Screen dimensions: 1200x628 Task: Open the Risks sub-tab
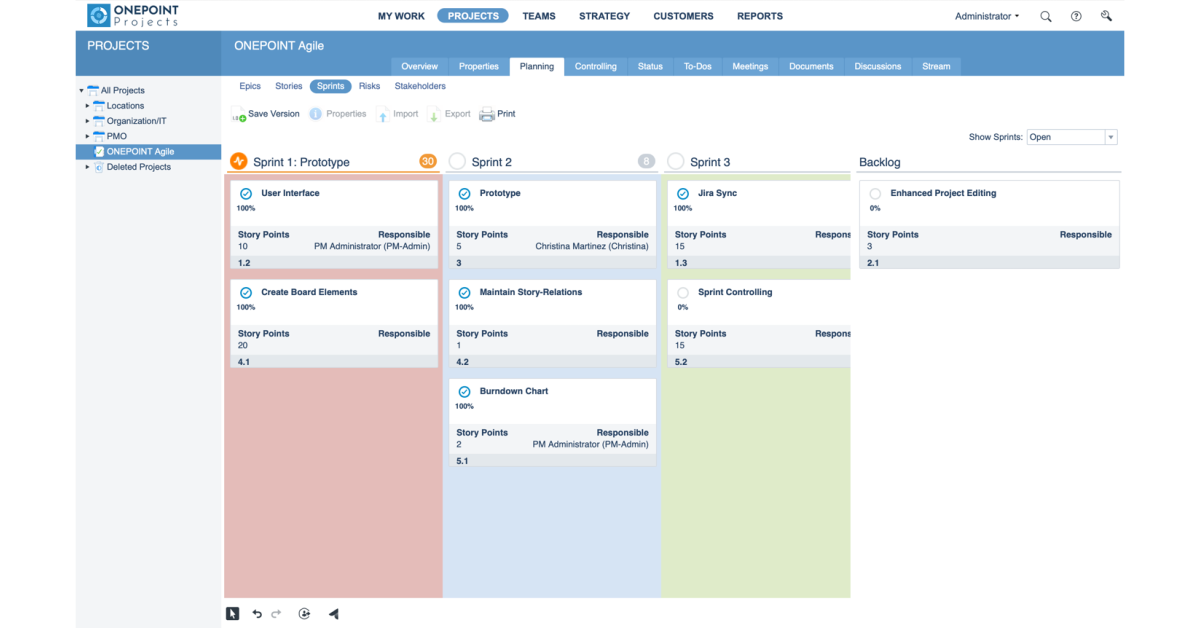(x=370, y=86)
